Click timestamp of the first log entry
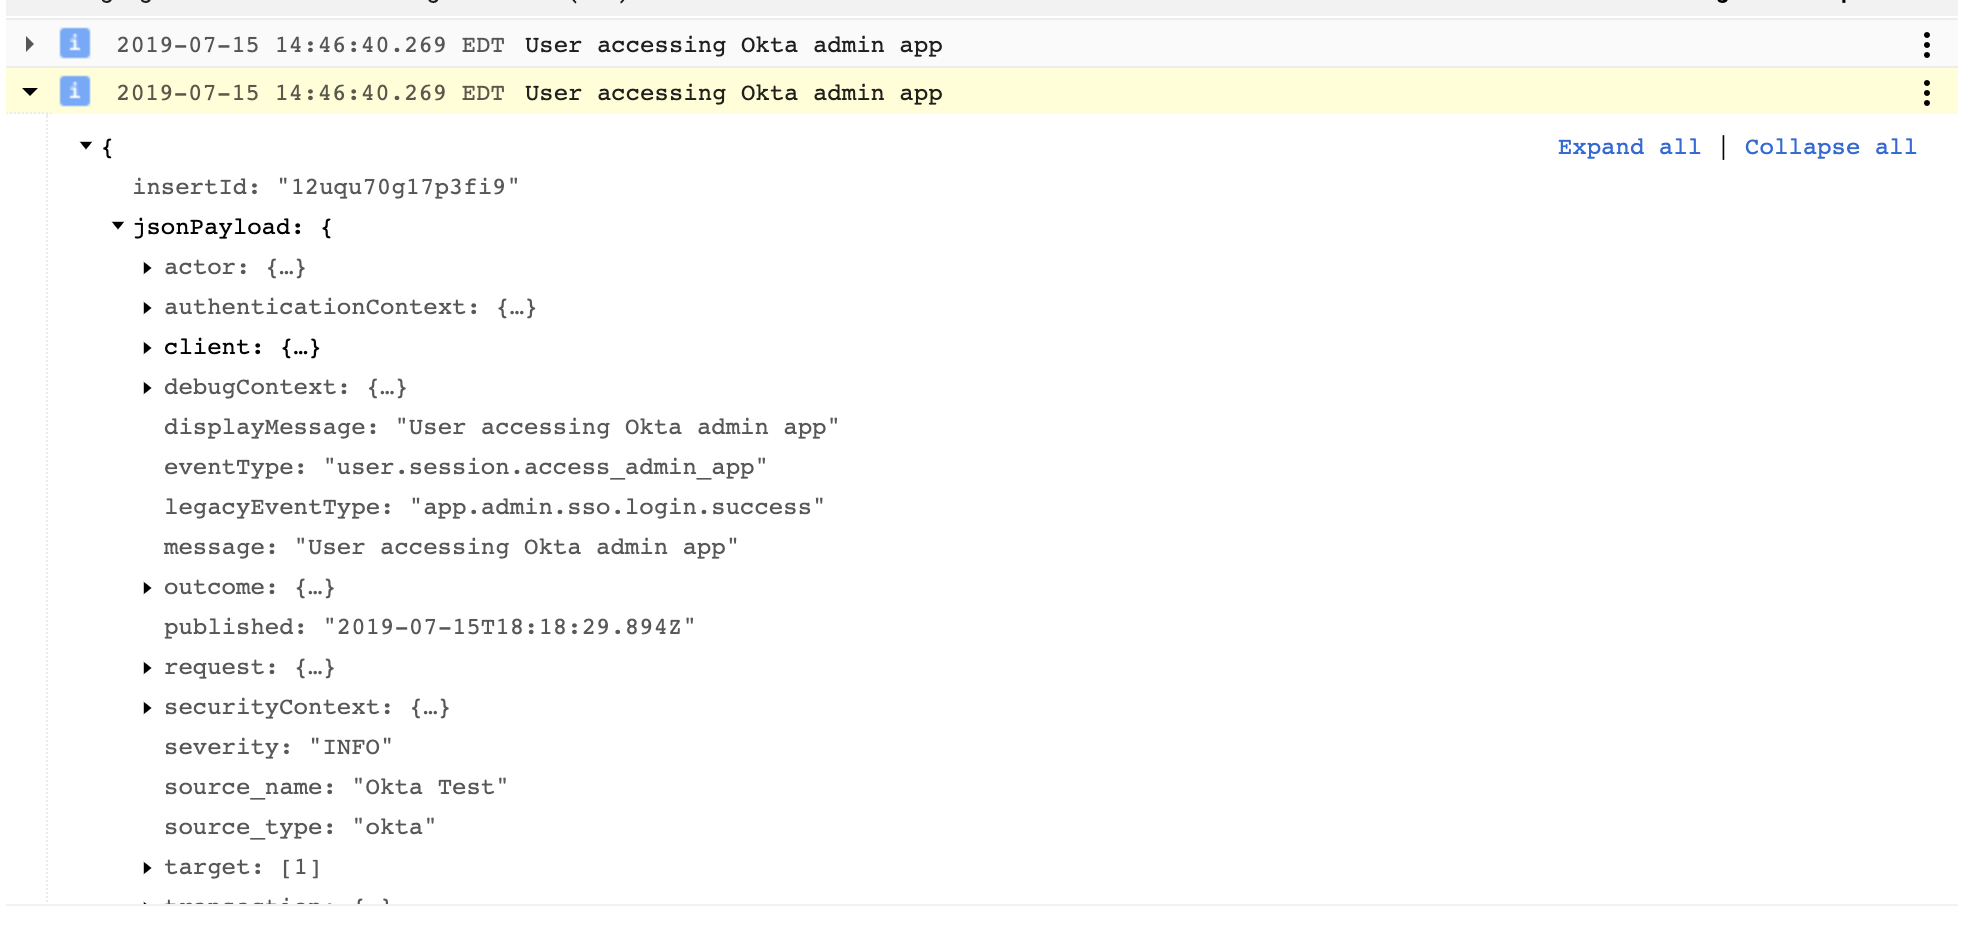The width and height of the screenshot is (1966, 948). 310,45
